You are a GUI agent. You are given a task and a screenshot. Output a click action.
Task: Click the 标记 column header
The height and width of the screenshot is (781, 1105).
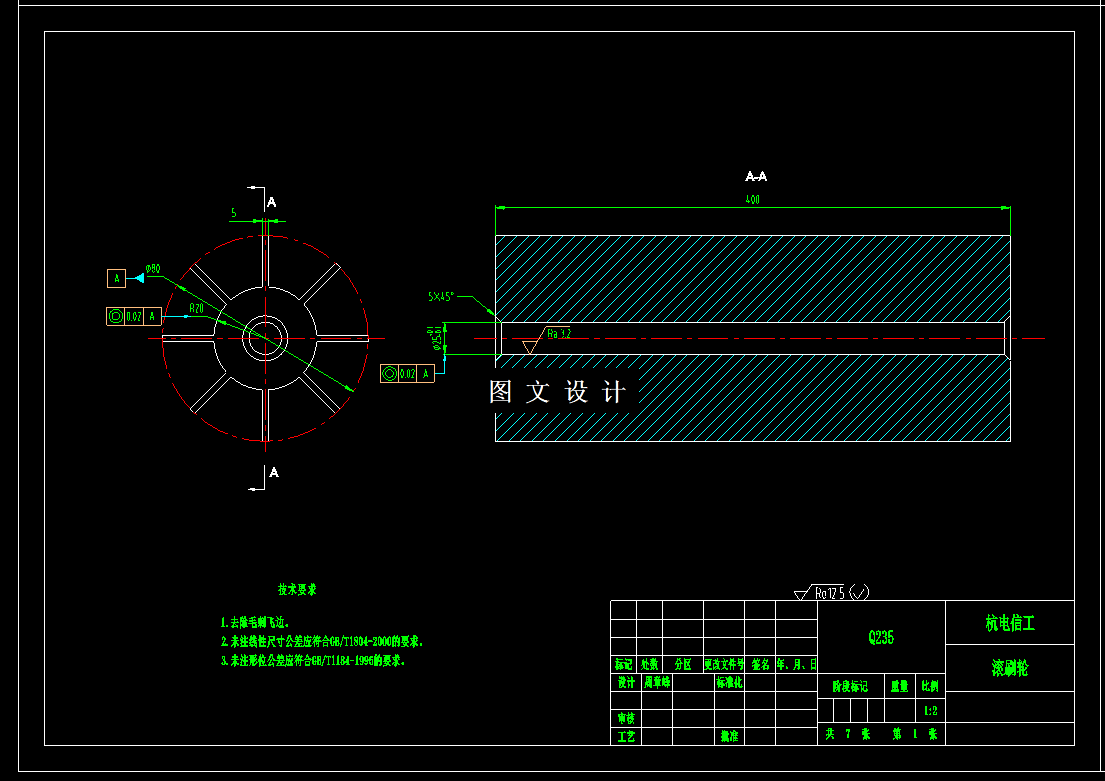624,664
